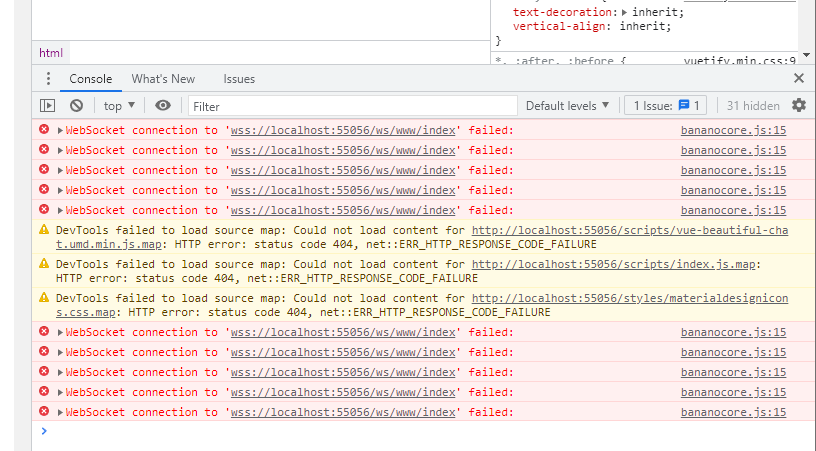Viewport: 816px width, 451px height.
Task: Show the console sidebar
Action: click(x=47, y=106)
